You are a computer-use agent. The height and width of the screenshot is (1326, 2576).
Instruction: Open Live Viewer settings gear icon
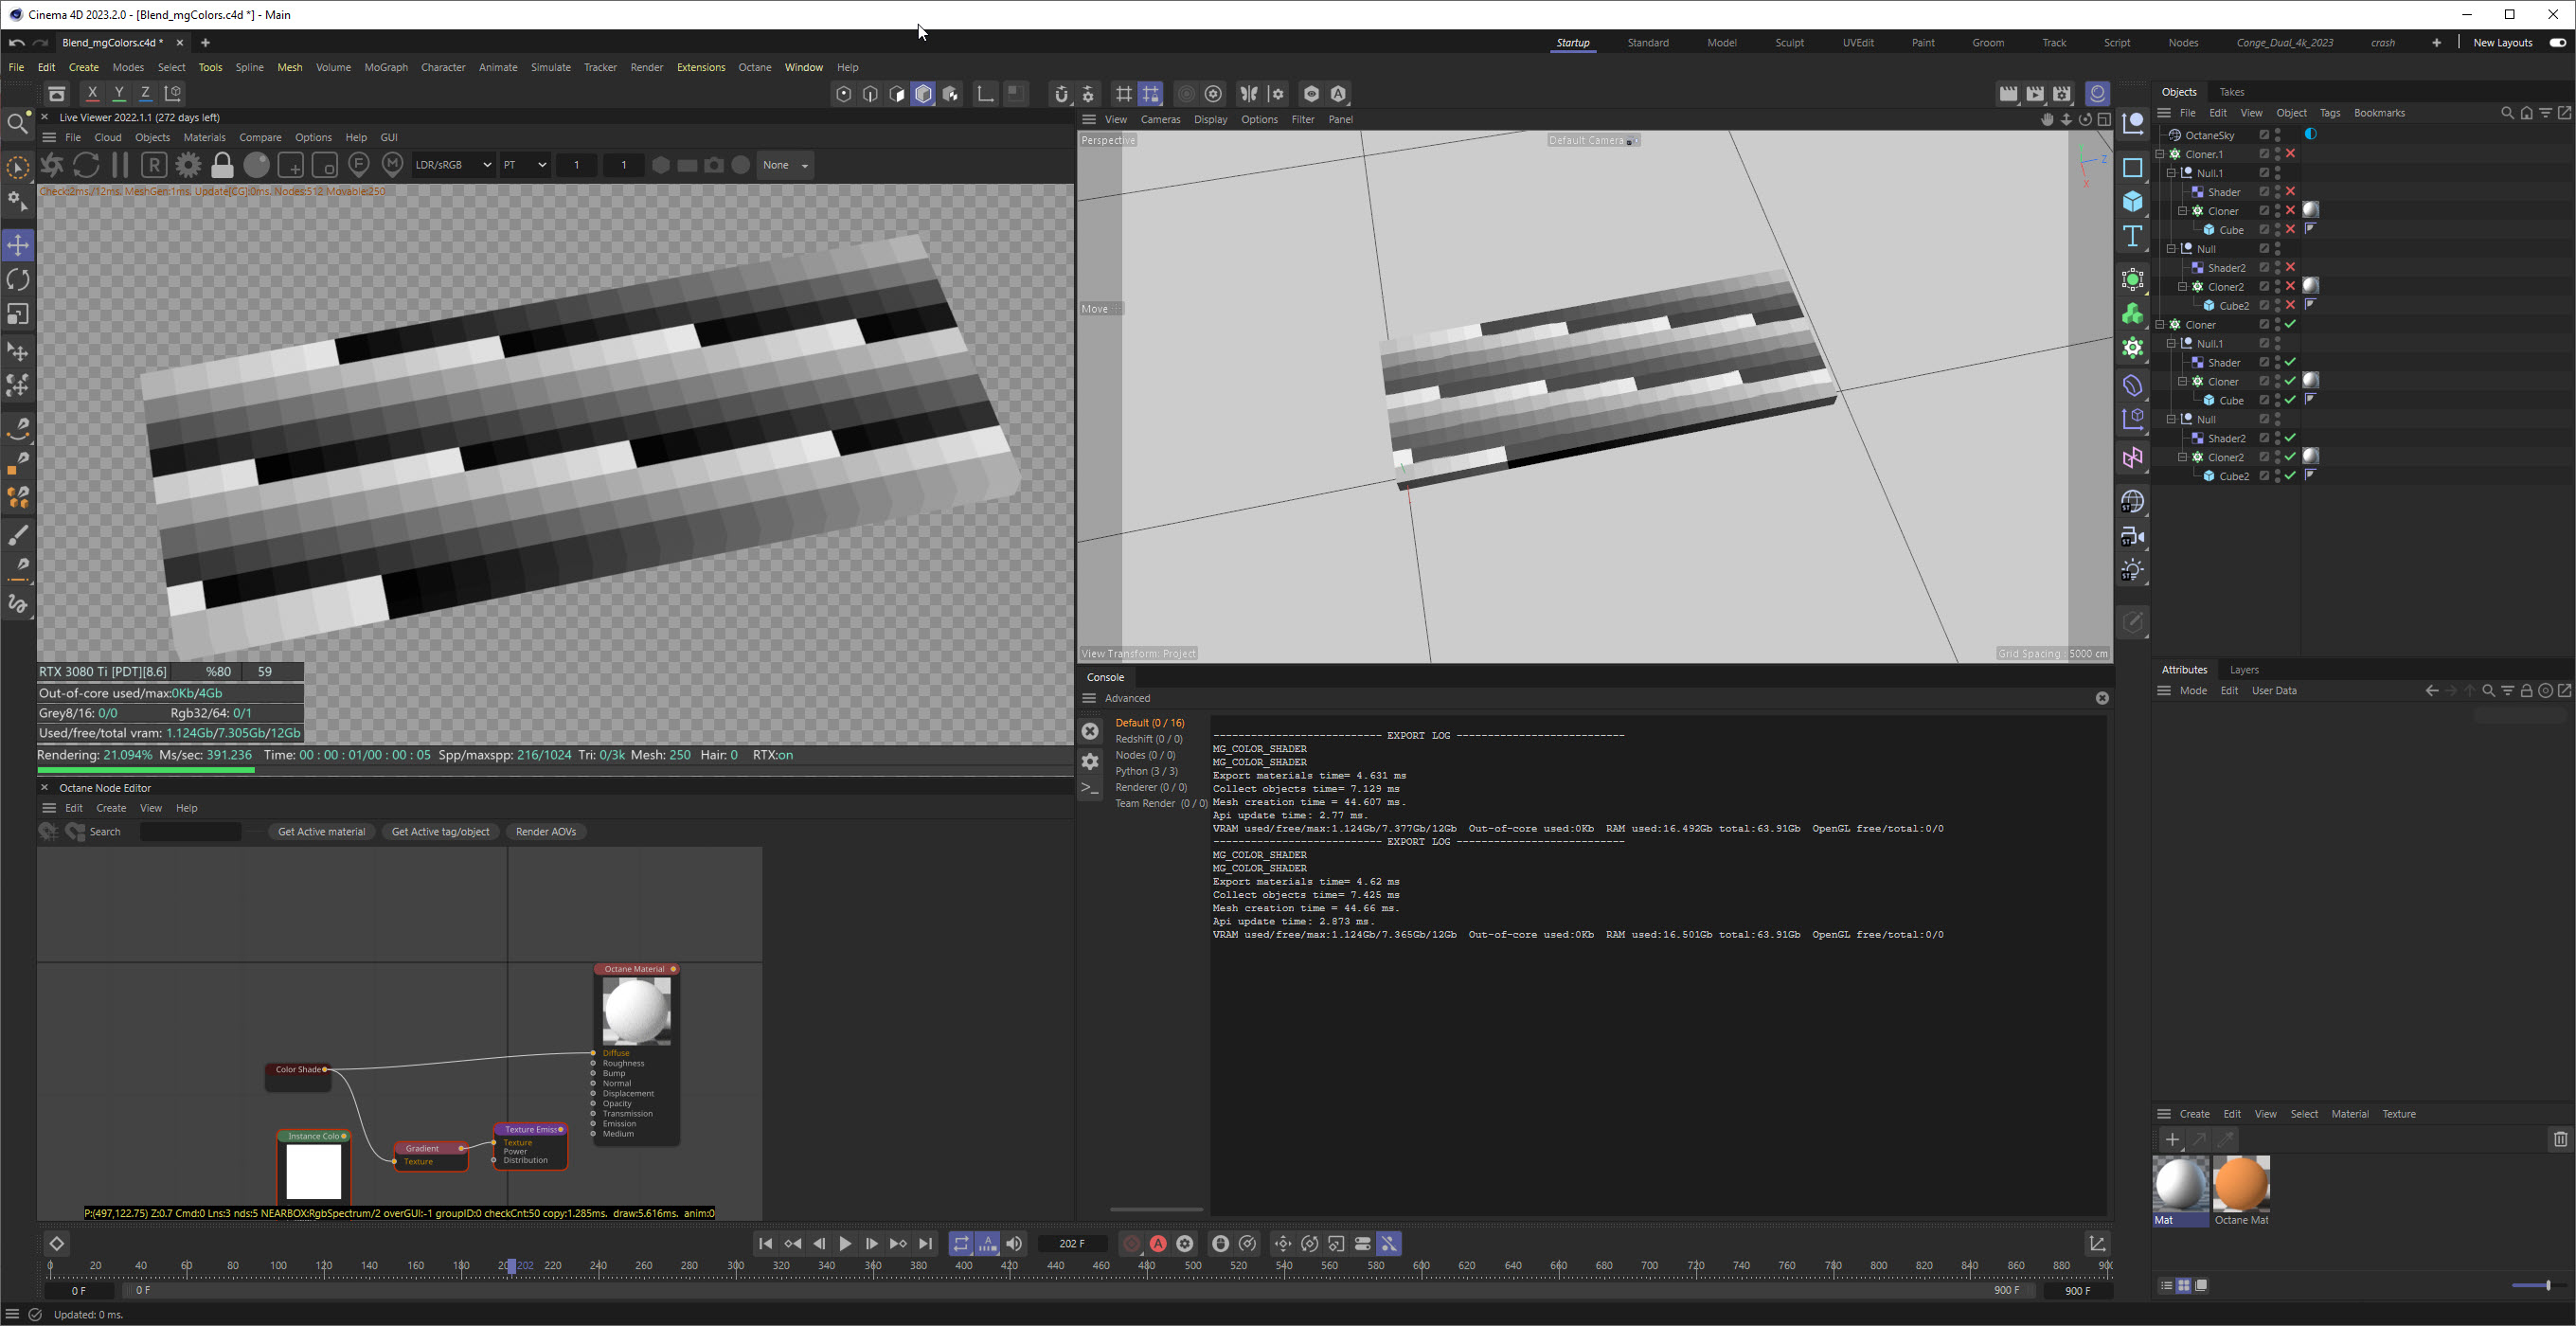point(188,165)
